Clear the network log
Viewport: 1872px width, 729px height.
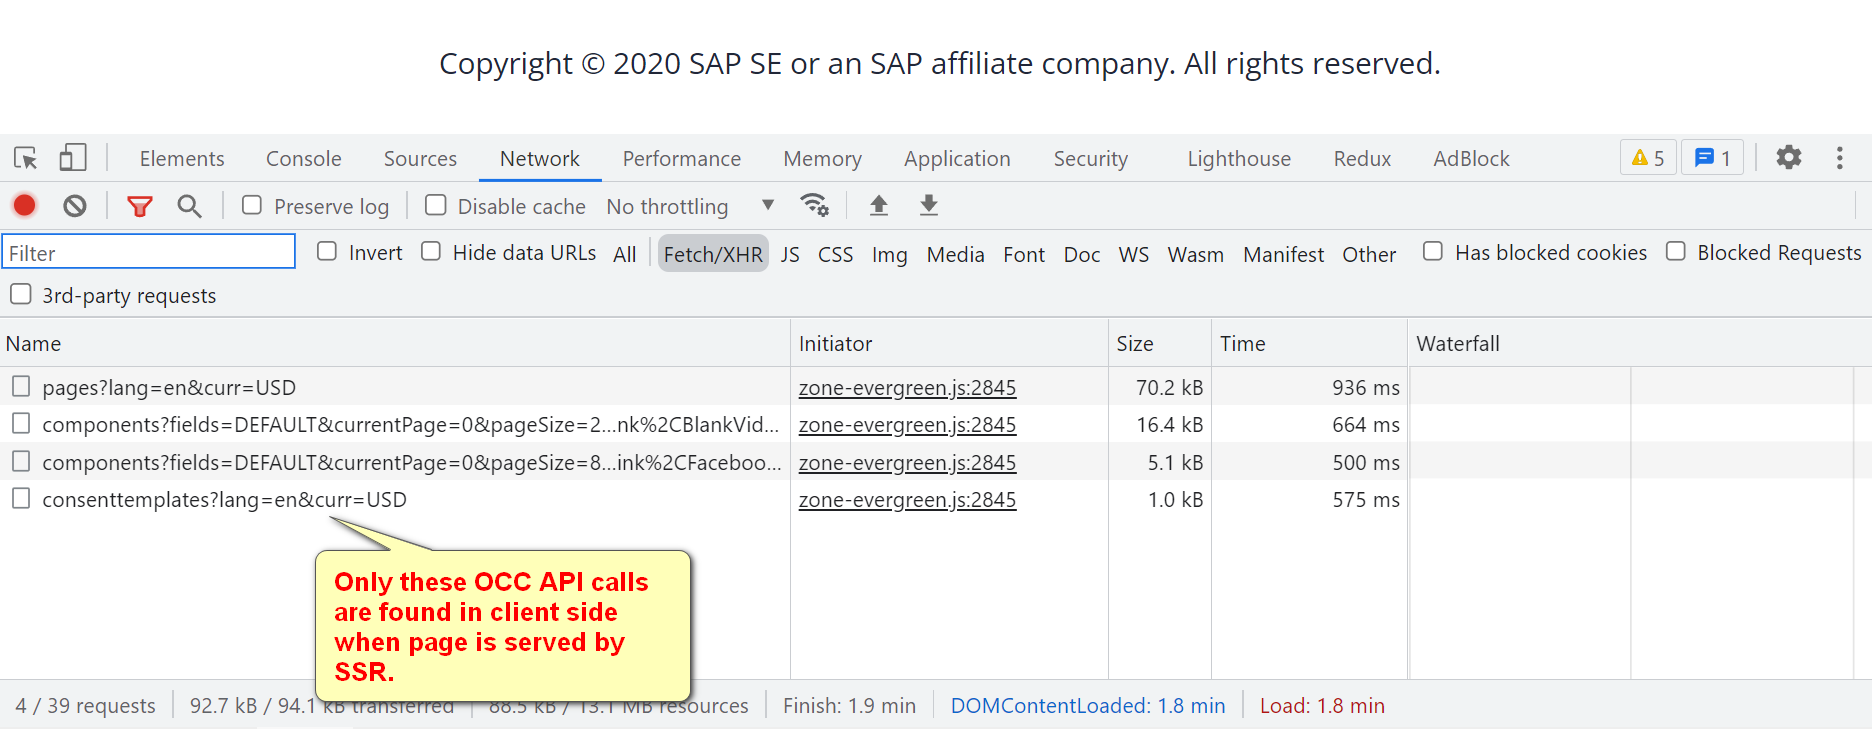tap(75, 206)
